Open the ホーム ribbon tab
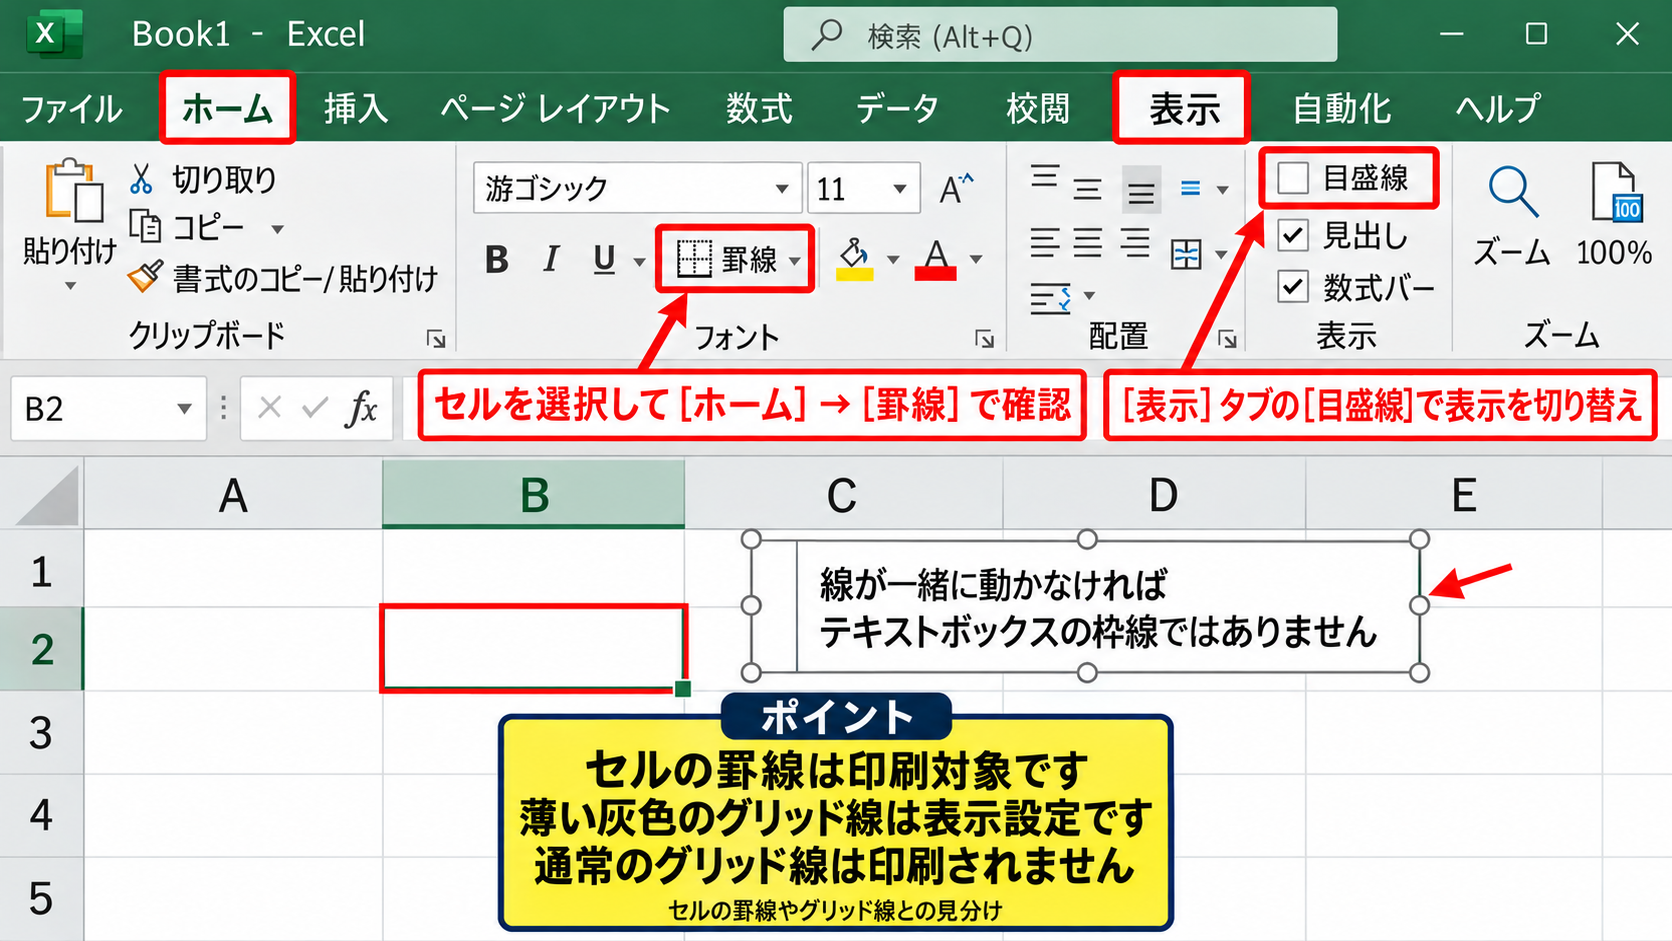The image size is (1672, 941). click(x=227, y=107)
